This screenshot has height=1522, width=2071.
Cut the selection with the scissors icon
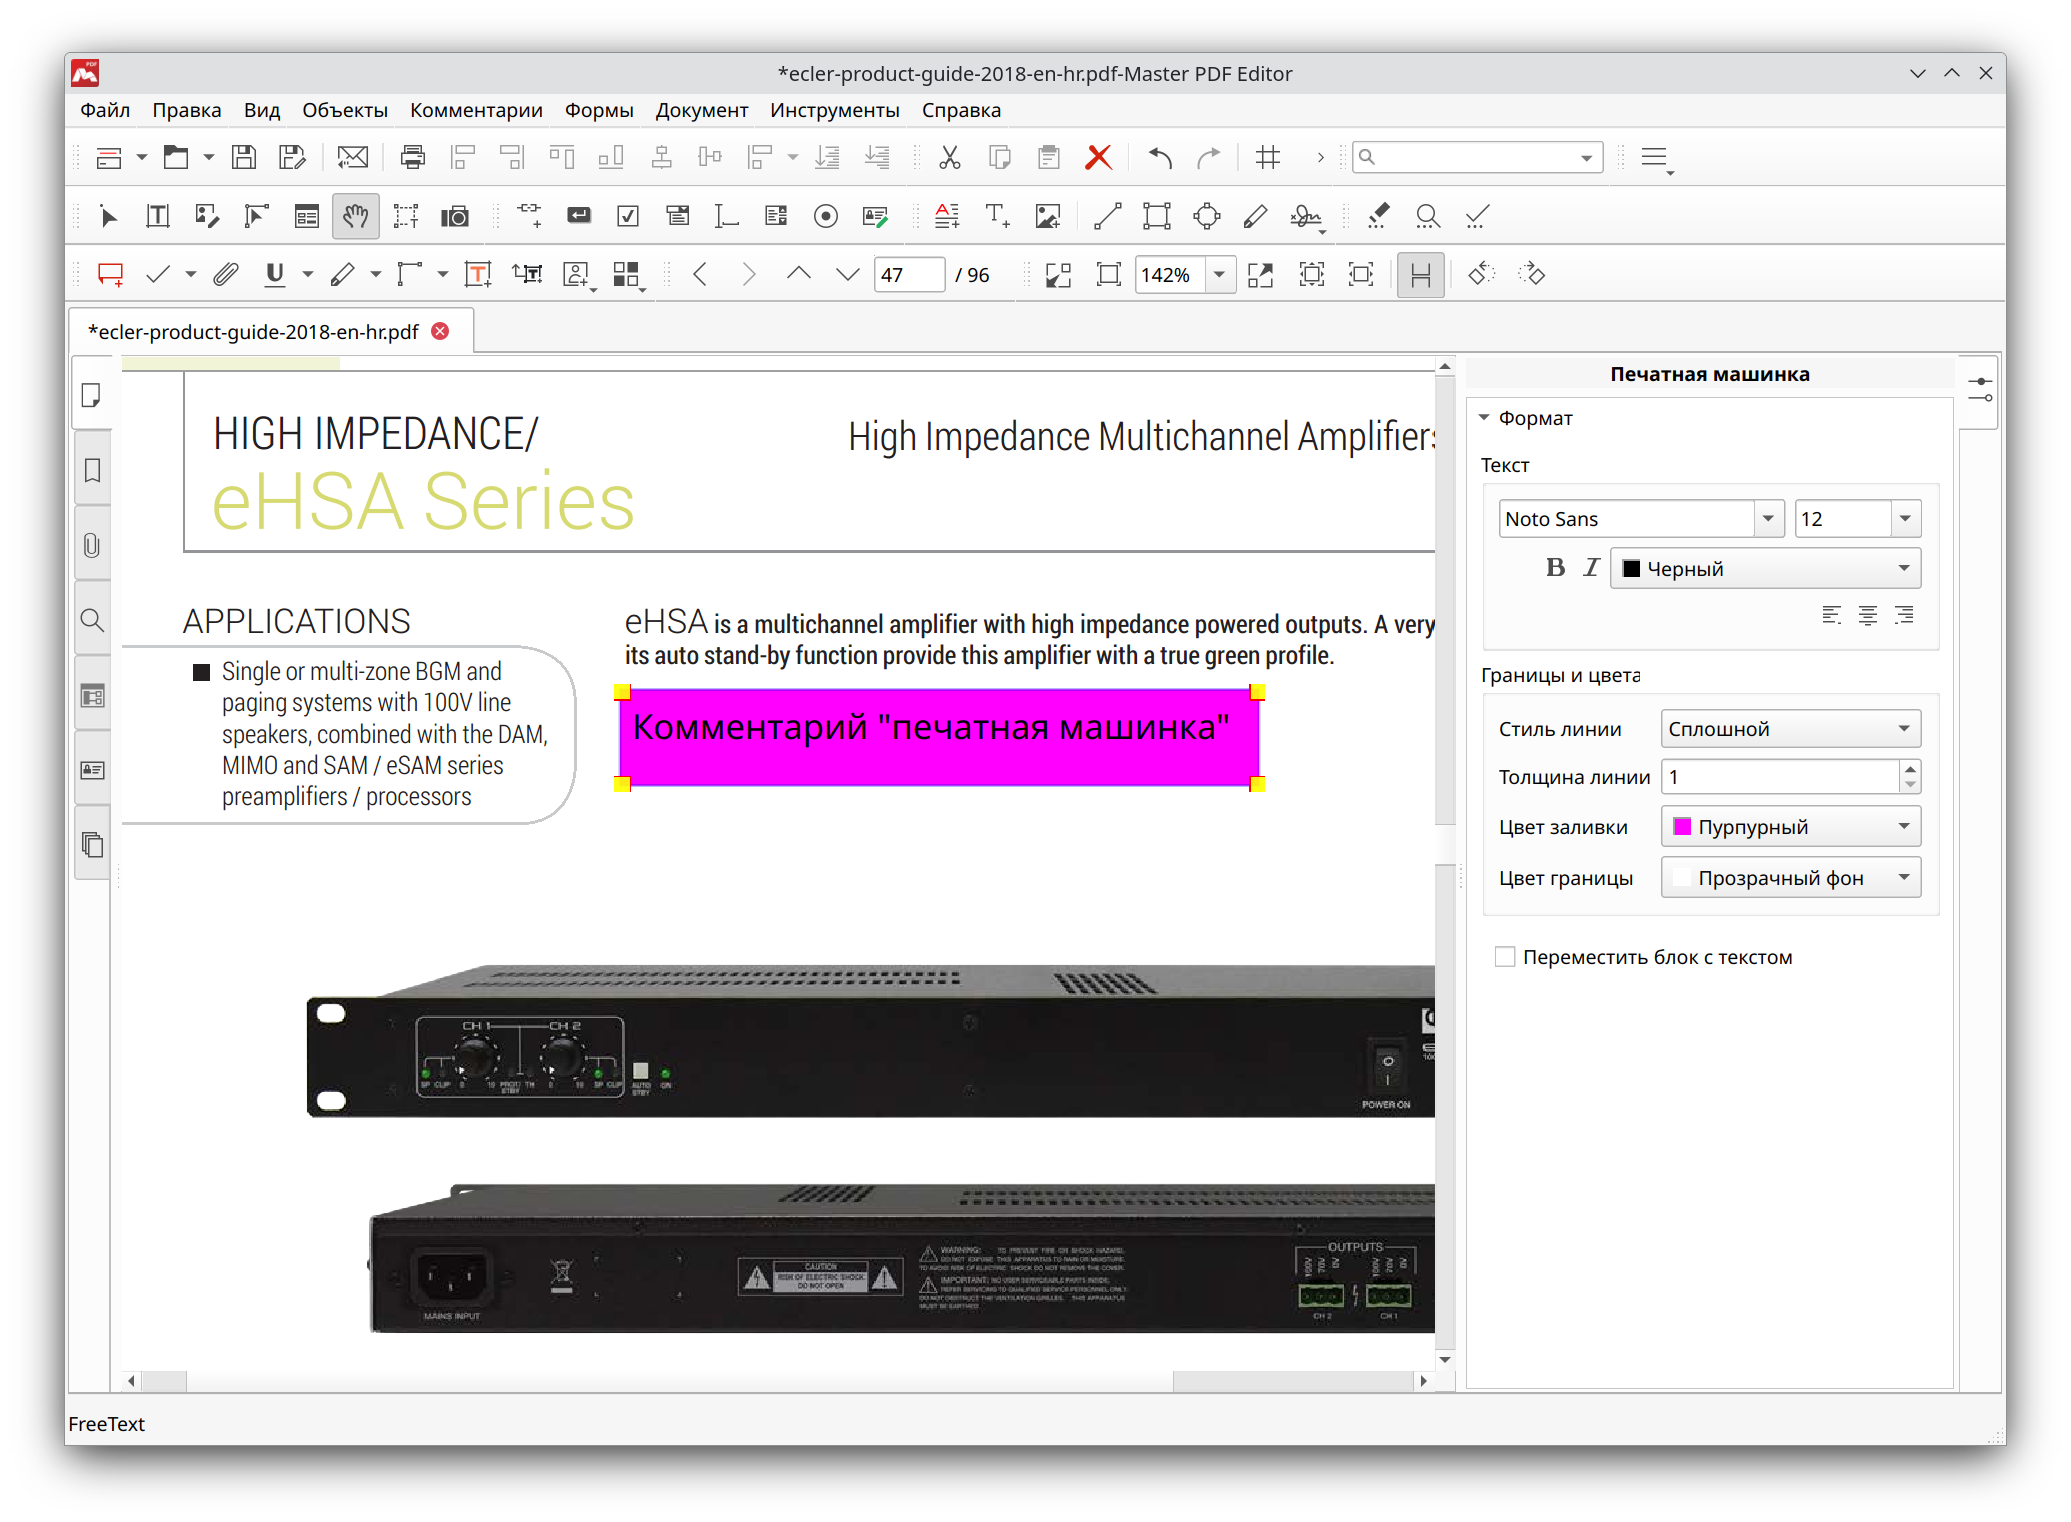(x=949, y=157)
